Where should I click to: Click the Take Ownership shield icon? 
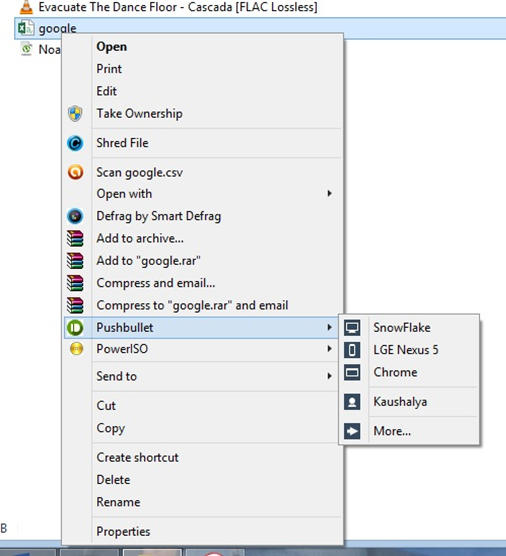[75, 113]
